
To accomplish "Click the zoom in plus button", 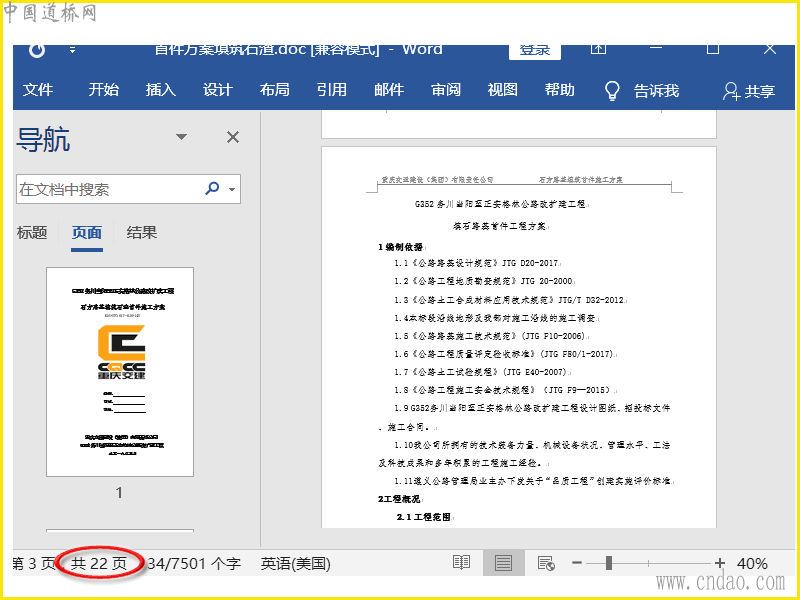I will (x=719, y=563).
